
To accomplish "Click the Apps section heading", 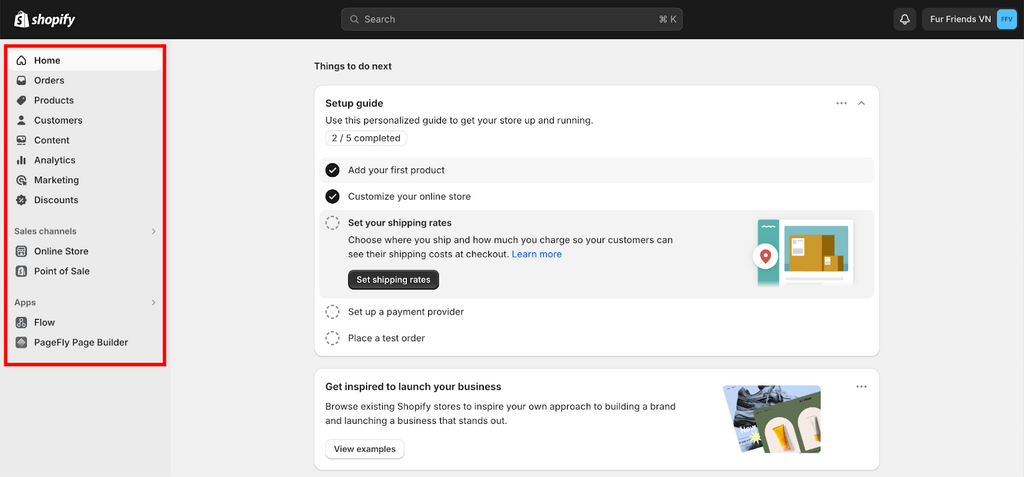I will tap(25, 303).
